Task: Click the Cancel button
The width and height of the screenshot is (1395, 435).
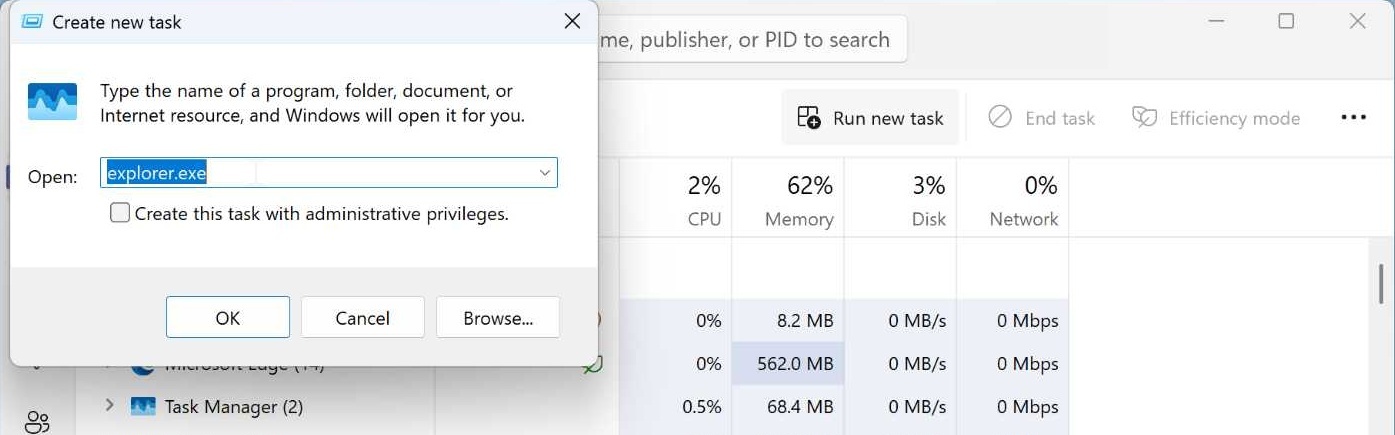Action: tap(362, 318)
